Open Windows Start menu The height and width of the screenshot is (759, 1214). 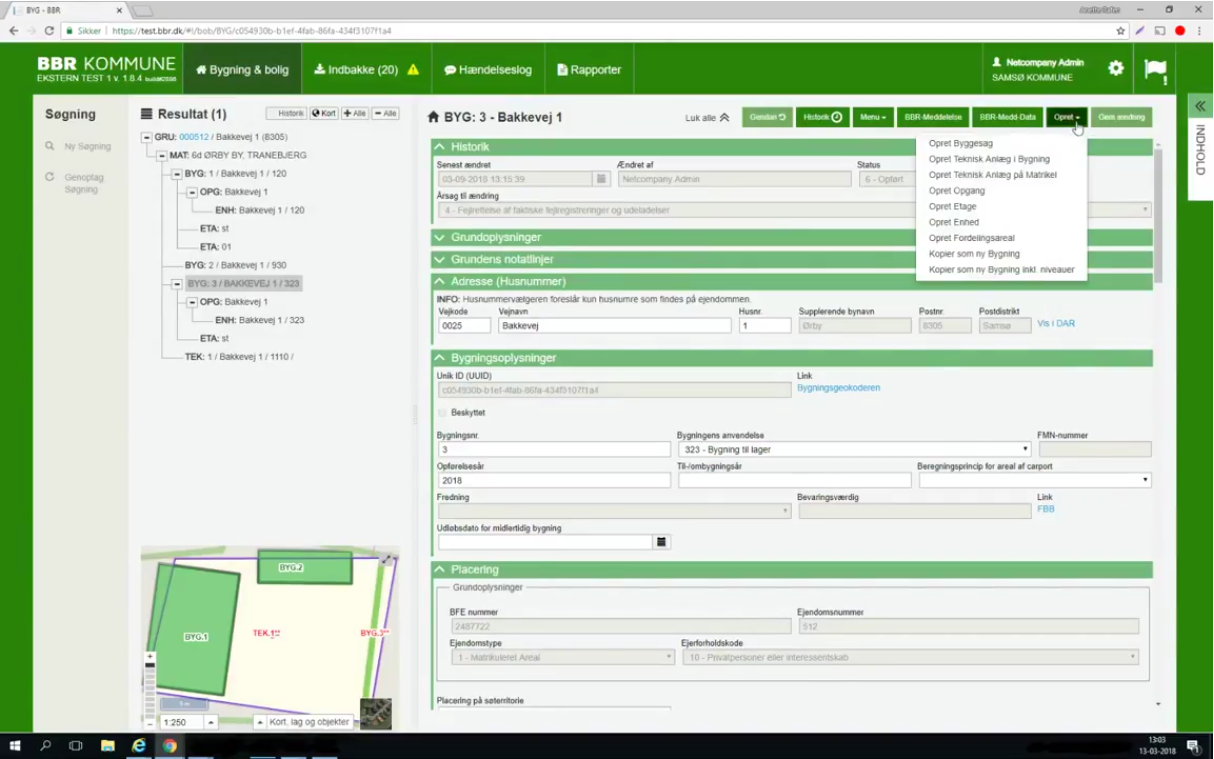pos(15,746)
